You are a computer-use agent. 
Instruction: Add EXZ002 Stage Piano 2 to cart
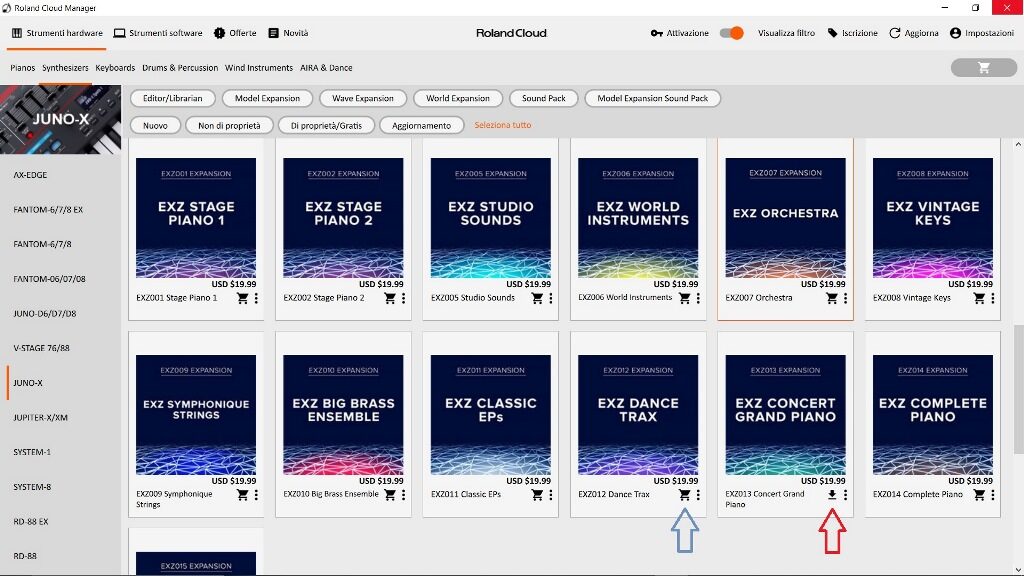[x=390, y=298]
